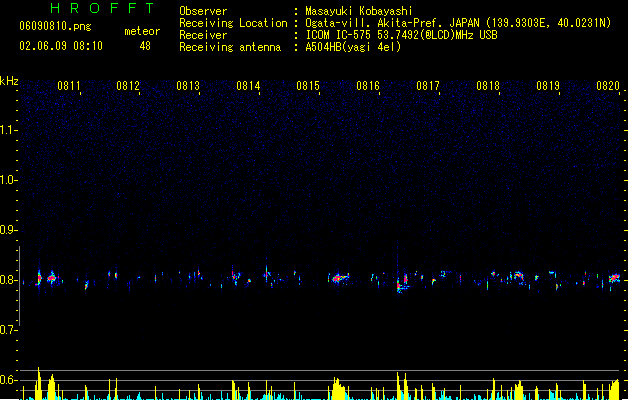The image size is (629, 400).
Task: Click the 0818 time marker
Action: point(488,86)
